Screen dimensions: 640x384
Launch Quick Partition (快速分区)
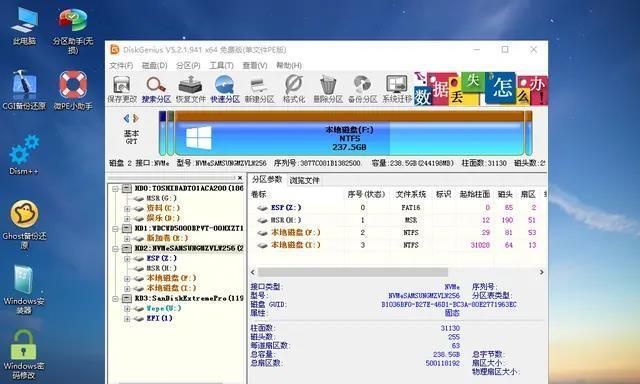pyautogui.click(x=224, y=89)
